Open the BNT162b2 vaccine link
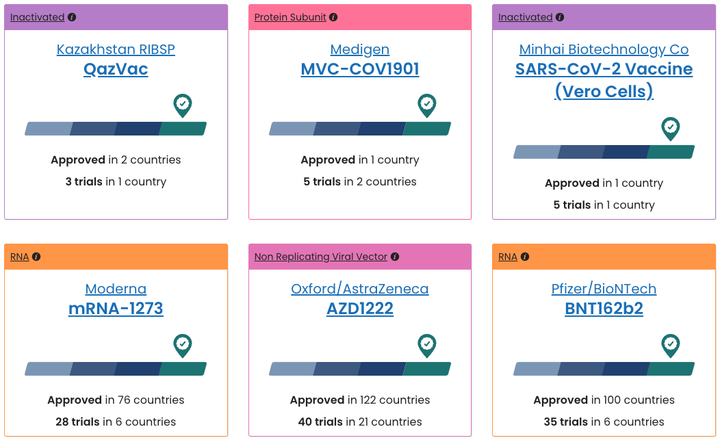The height and width of the screenshot is (440, 720). pyautogui.click(x=604, y=309)
